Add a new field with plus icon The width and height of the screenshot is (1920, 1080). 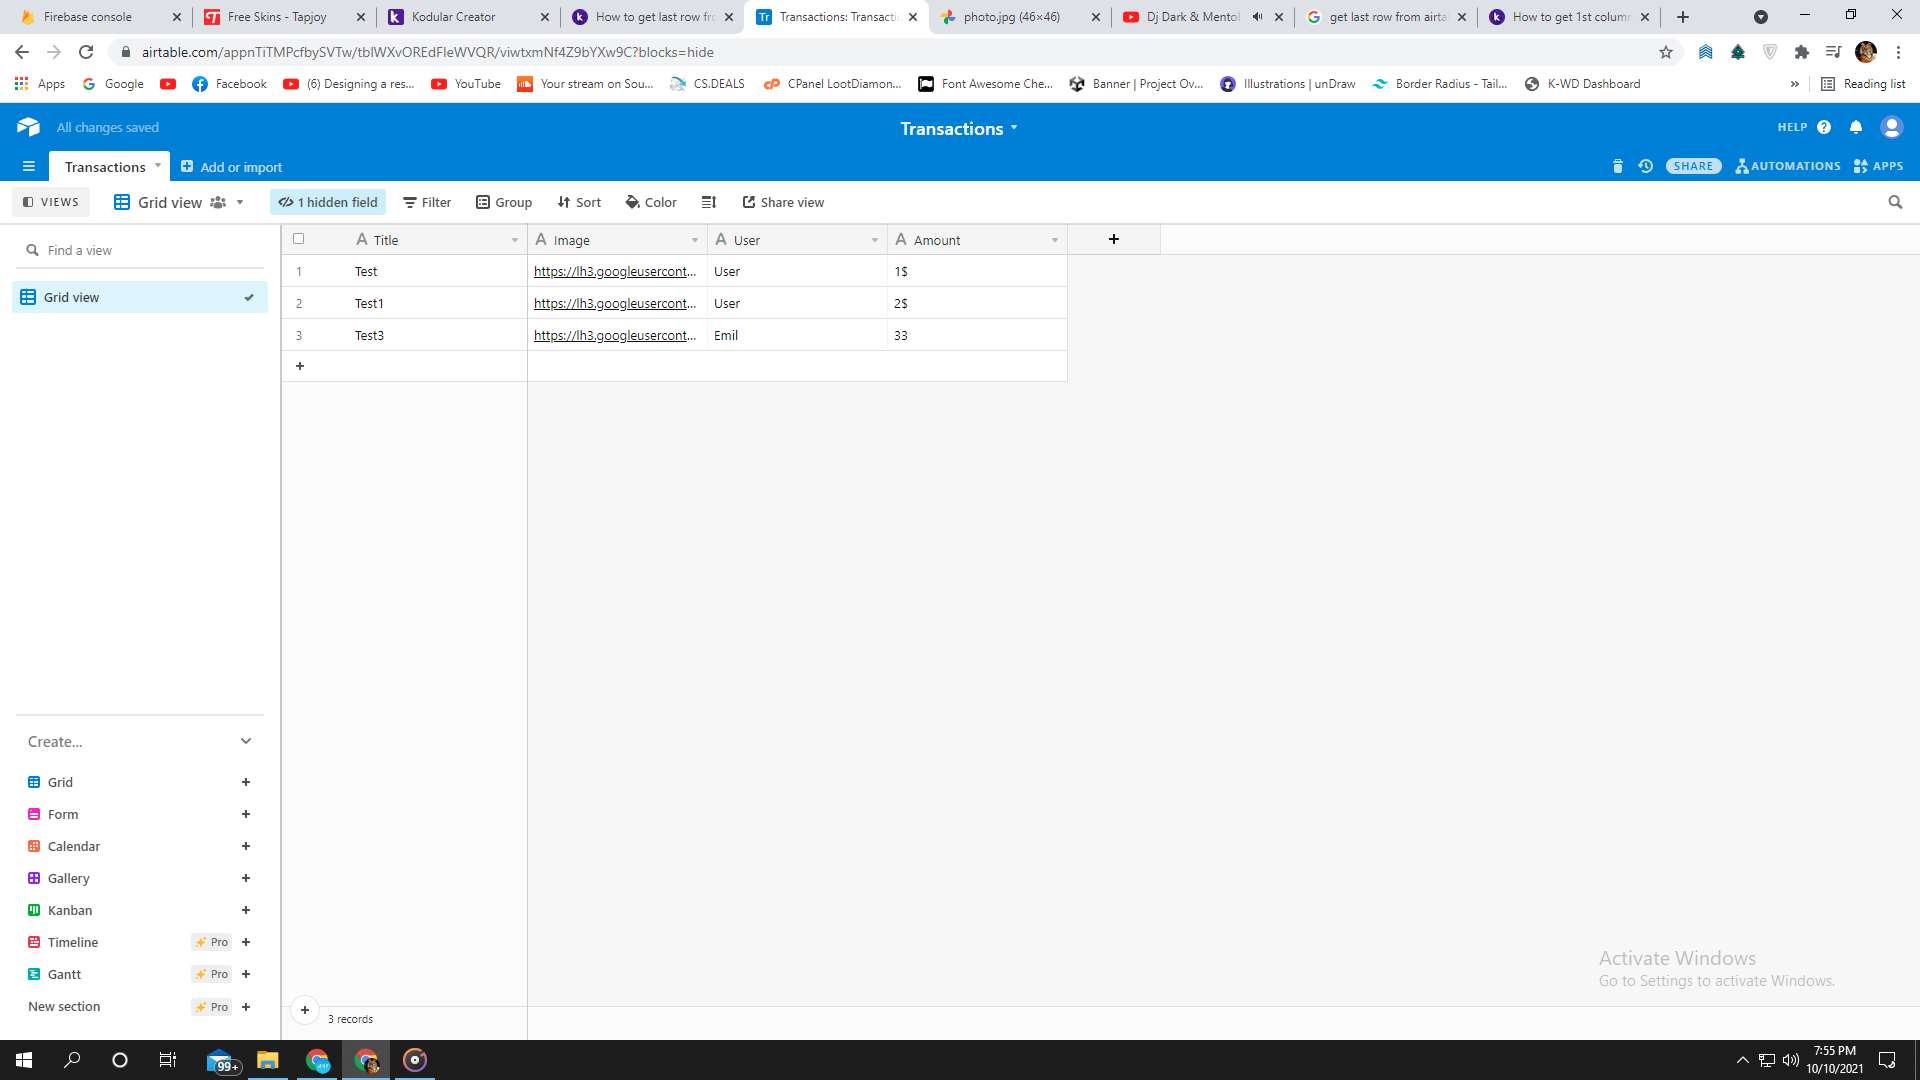tap(1113, 239)
